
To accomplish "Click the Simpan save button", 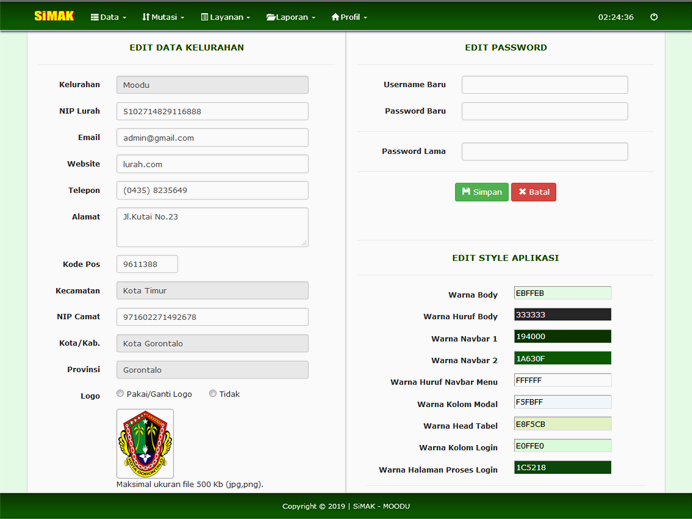I will [481, 192].
